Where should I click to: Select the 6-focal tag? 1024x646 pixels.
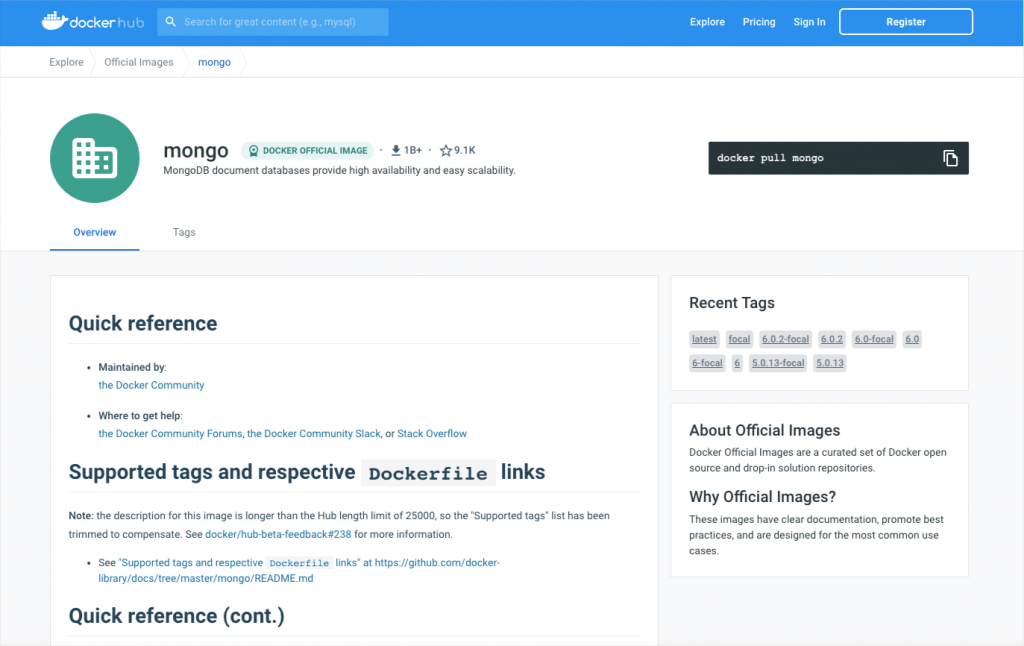(x=707, y=363)
